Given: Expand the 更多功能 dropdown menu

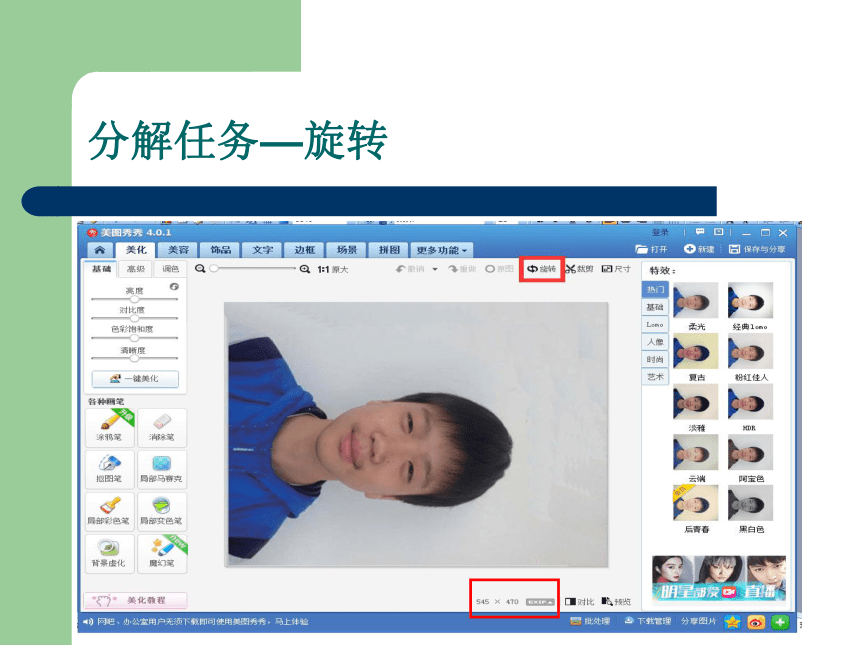Looking at the screenshot, I should (442, 250).
